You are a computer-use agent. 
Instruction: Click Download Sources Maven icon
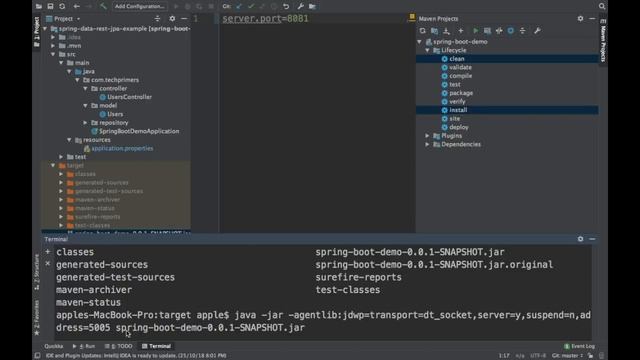tap(446, 31)
